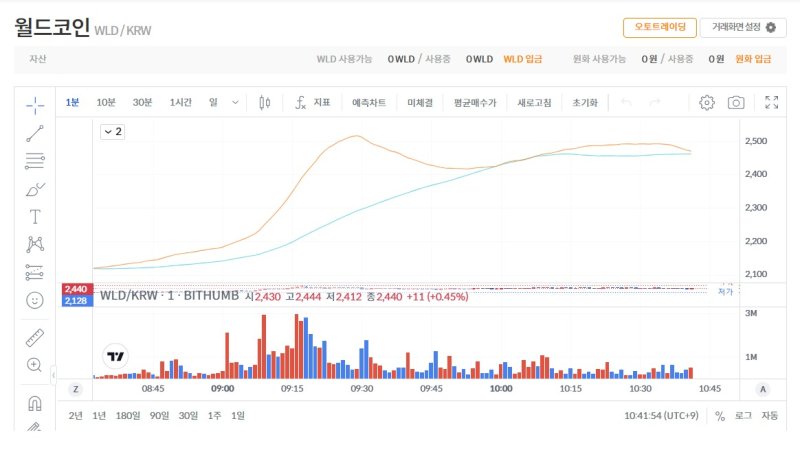
Task: Open chart settings gear icon
Action: coord(707,102)
